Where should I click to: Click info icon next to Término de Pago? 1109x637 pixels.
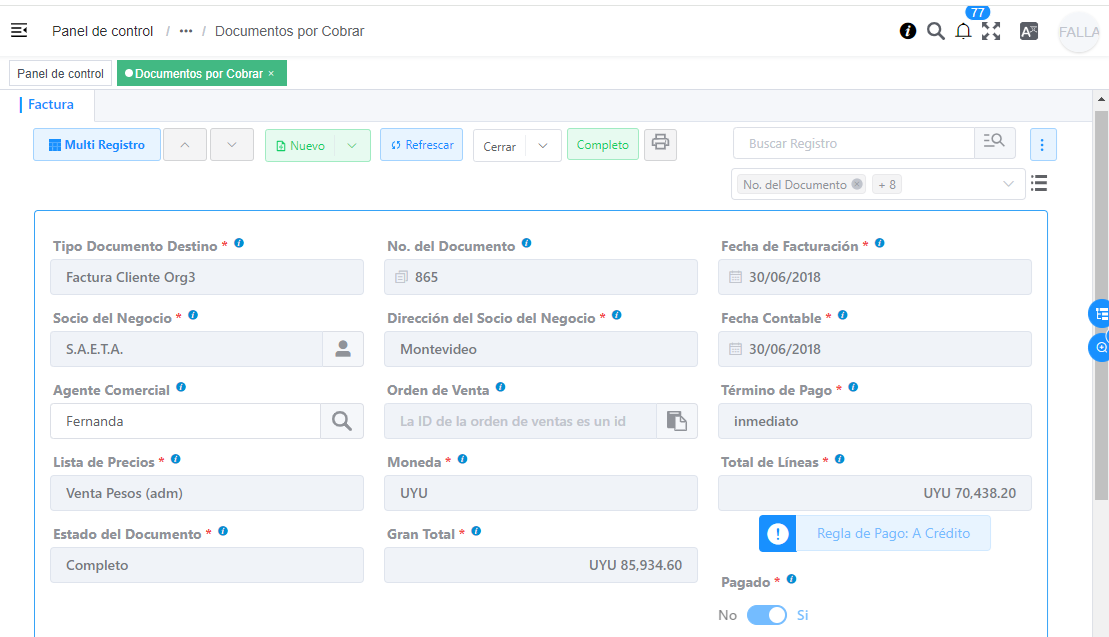point(853,387)
